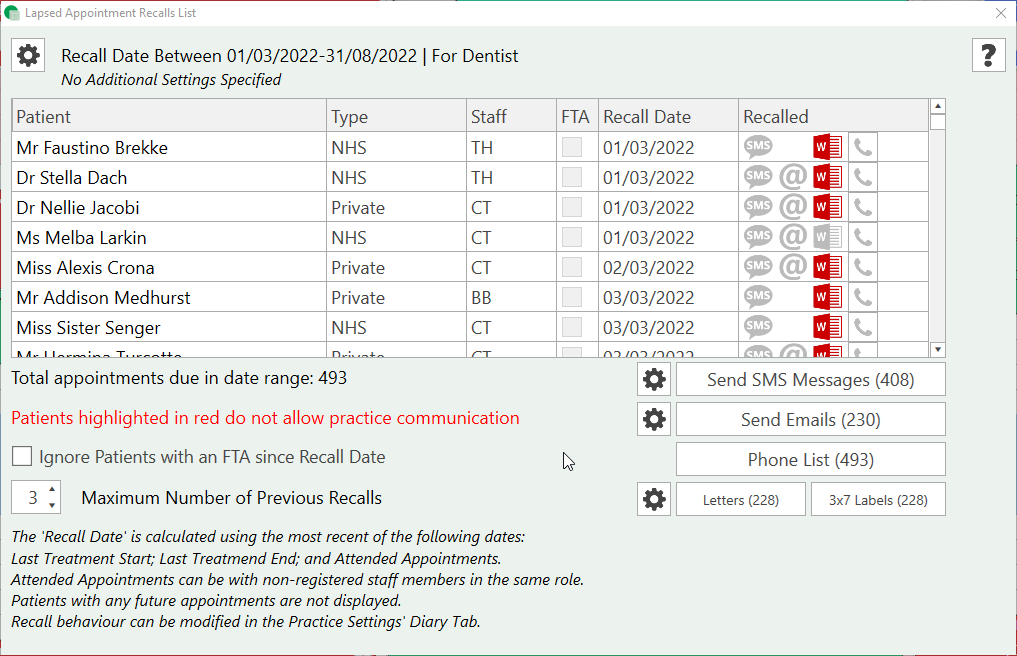Sort list by Recall Date column header
Viewport: 1017px width, 656px height.
pos(647,117)
